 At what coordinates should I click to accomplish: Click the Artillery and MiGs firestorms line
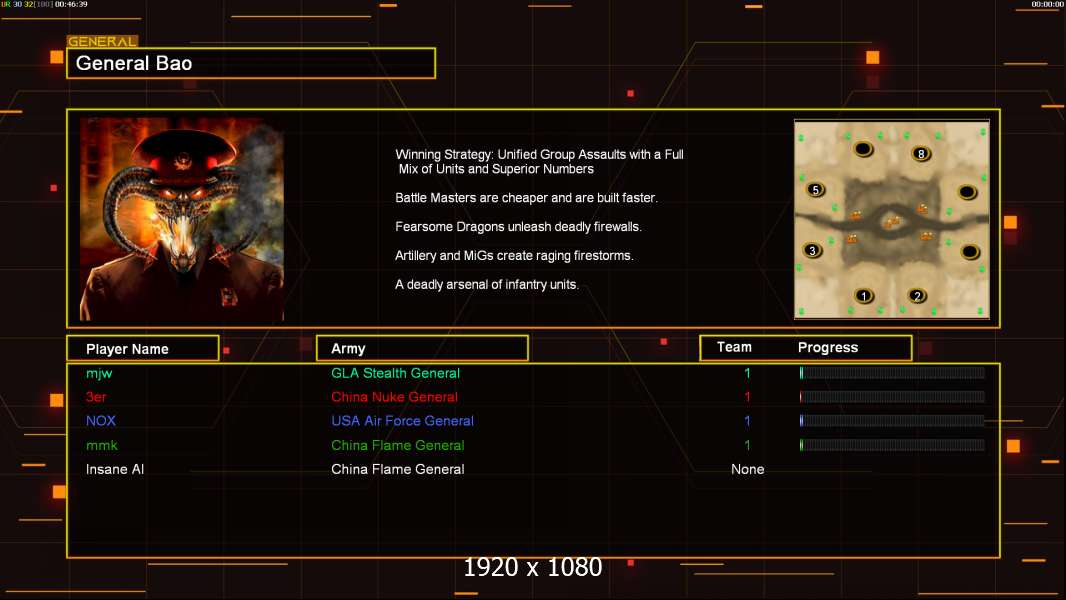(514, 255)
